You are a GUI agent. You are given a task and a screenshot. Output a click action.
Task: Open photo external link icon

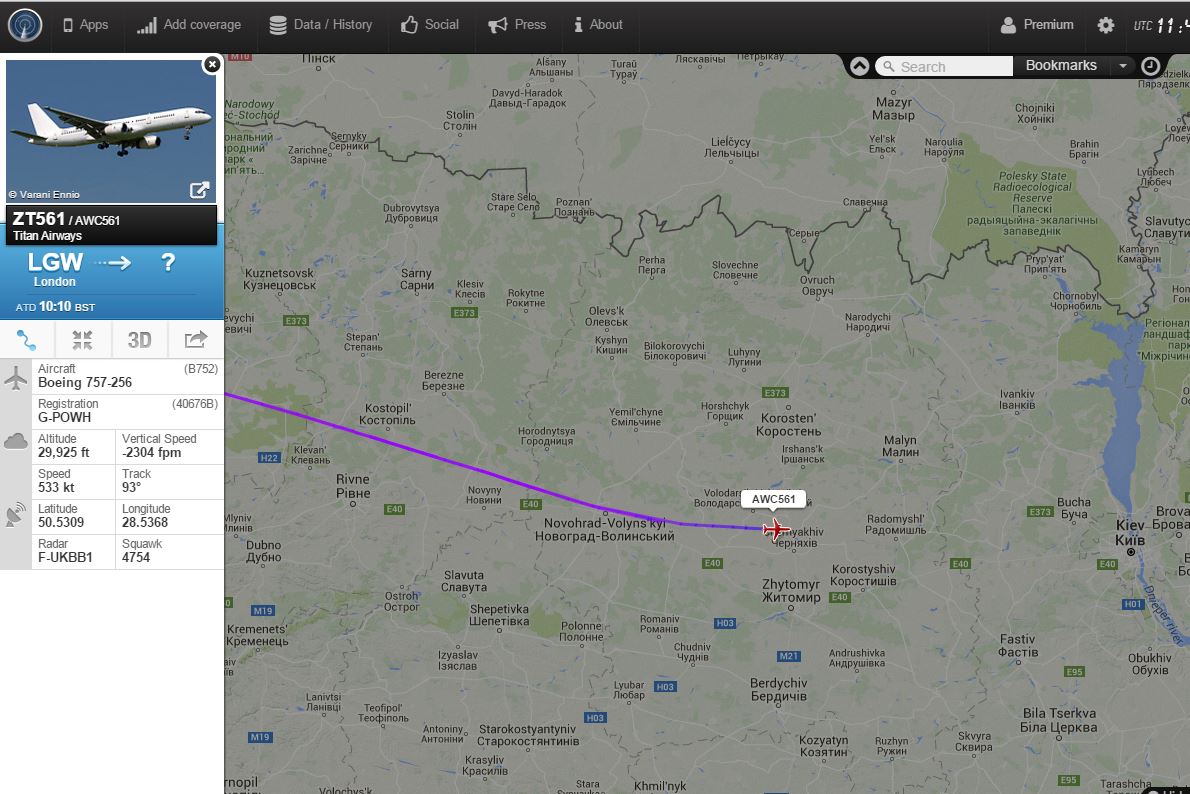coord(199,190)
